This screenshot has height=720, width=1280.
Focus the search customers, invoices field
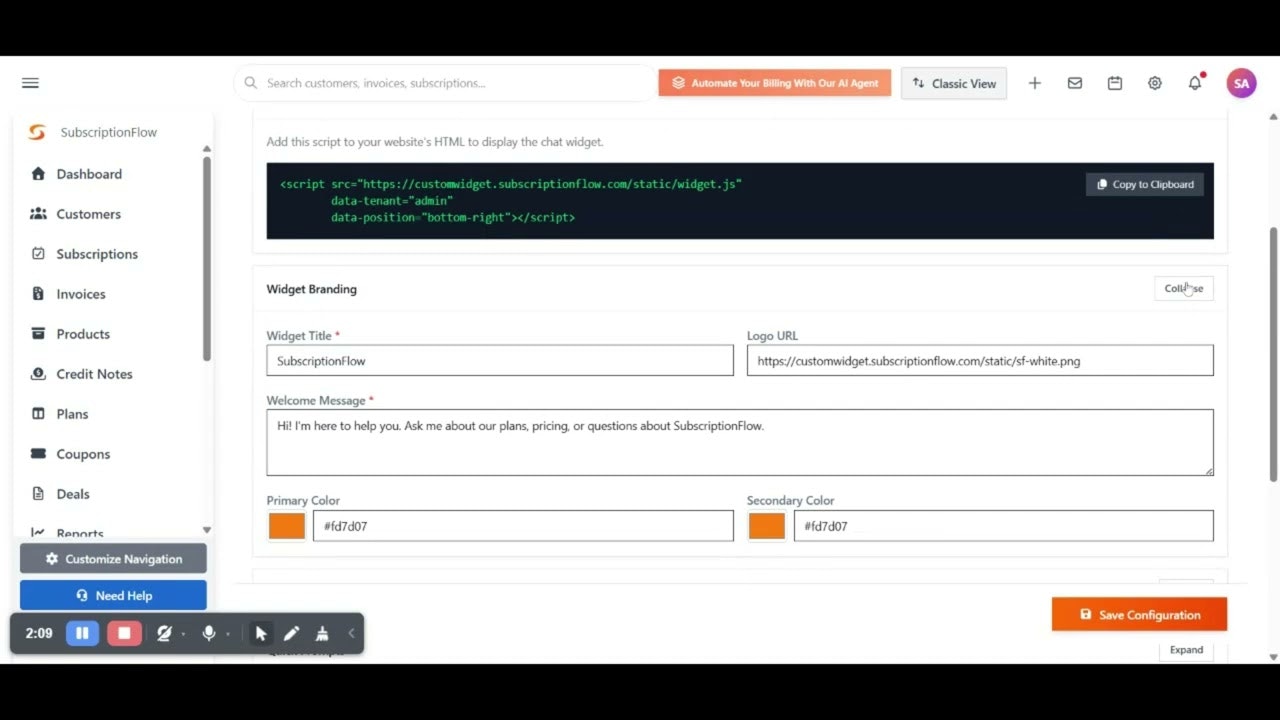[x=445, y=83]
